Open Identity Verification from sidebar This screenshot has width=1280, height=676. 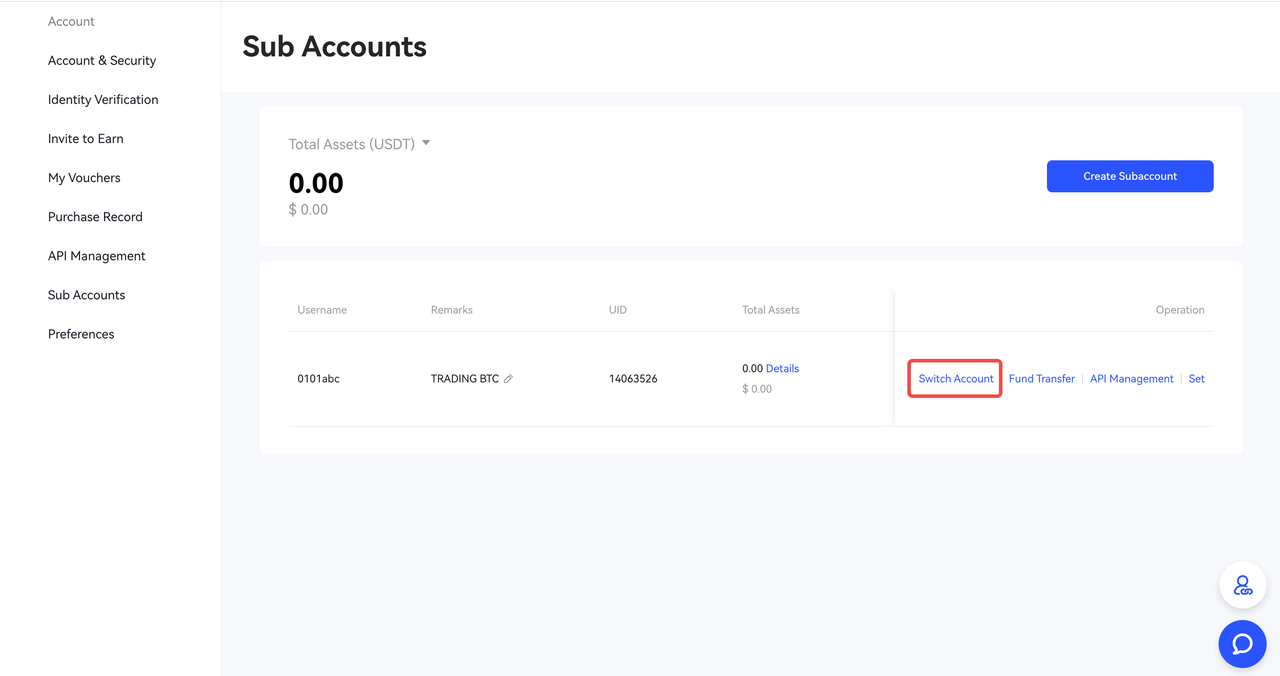click(x=103, y=100)
